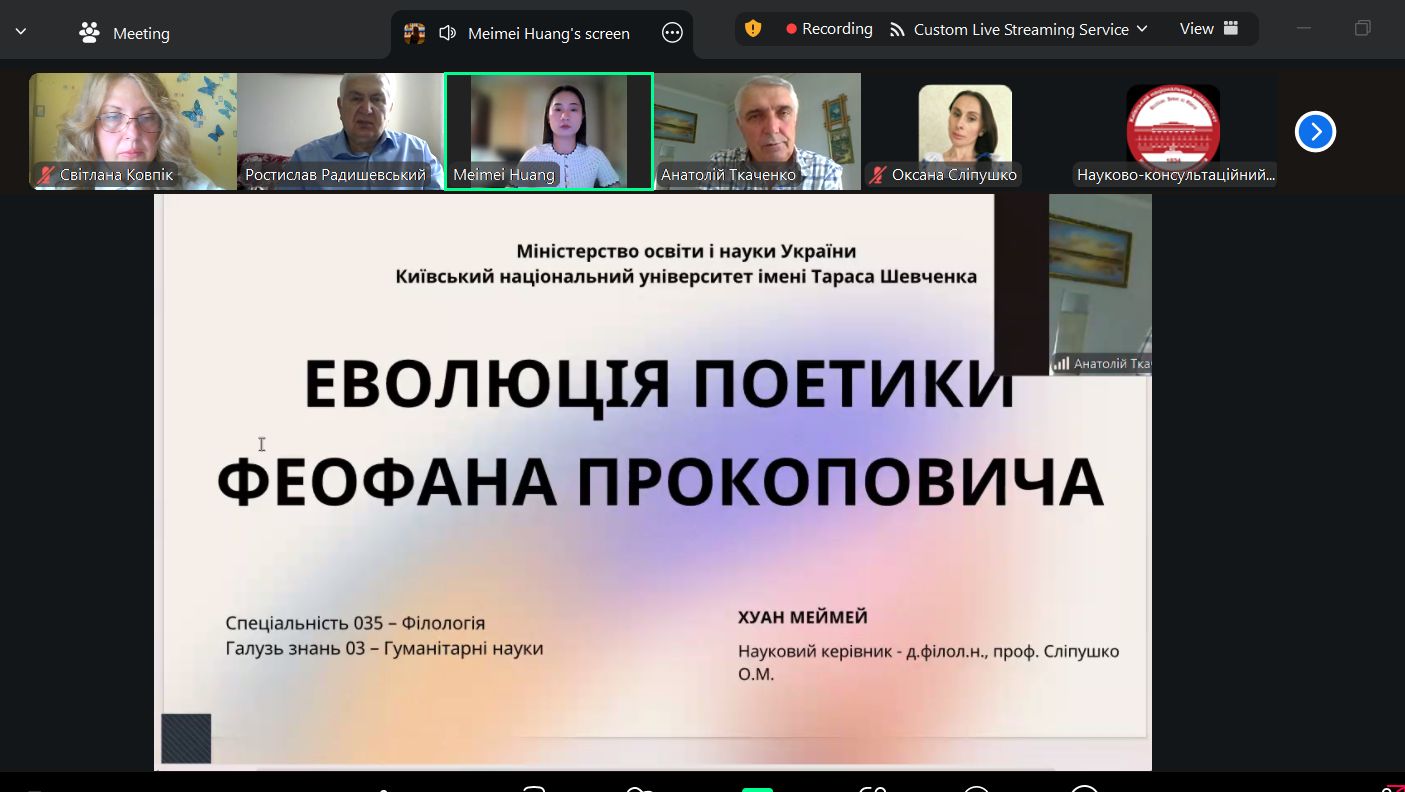This screenshot has width=1405, height=792.
Task: Open screen share more options ellipsis
Action: (672, 33)
